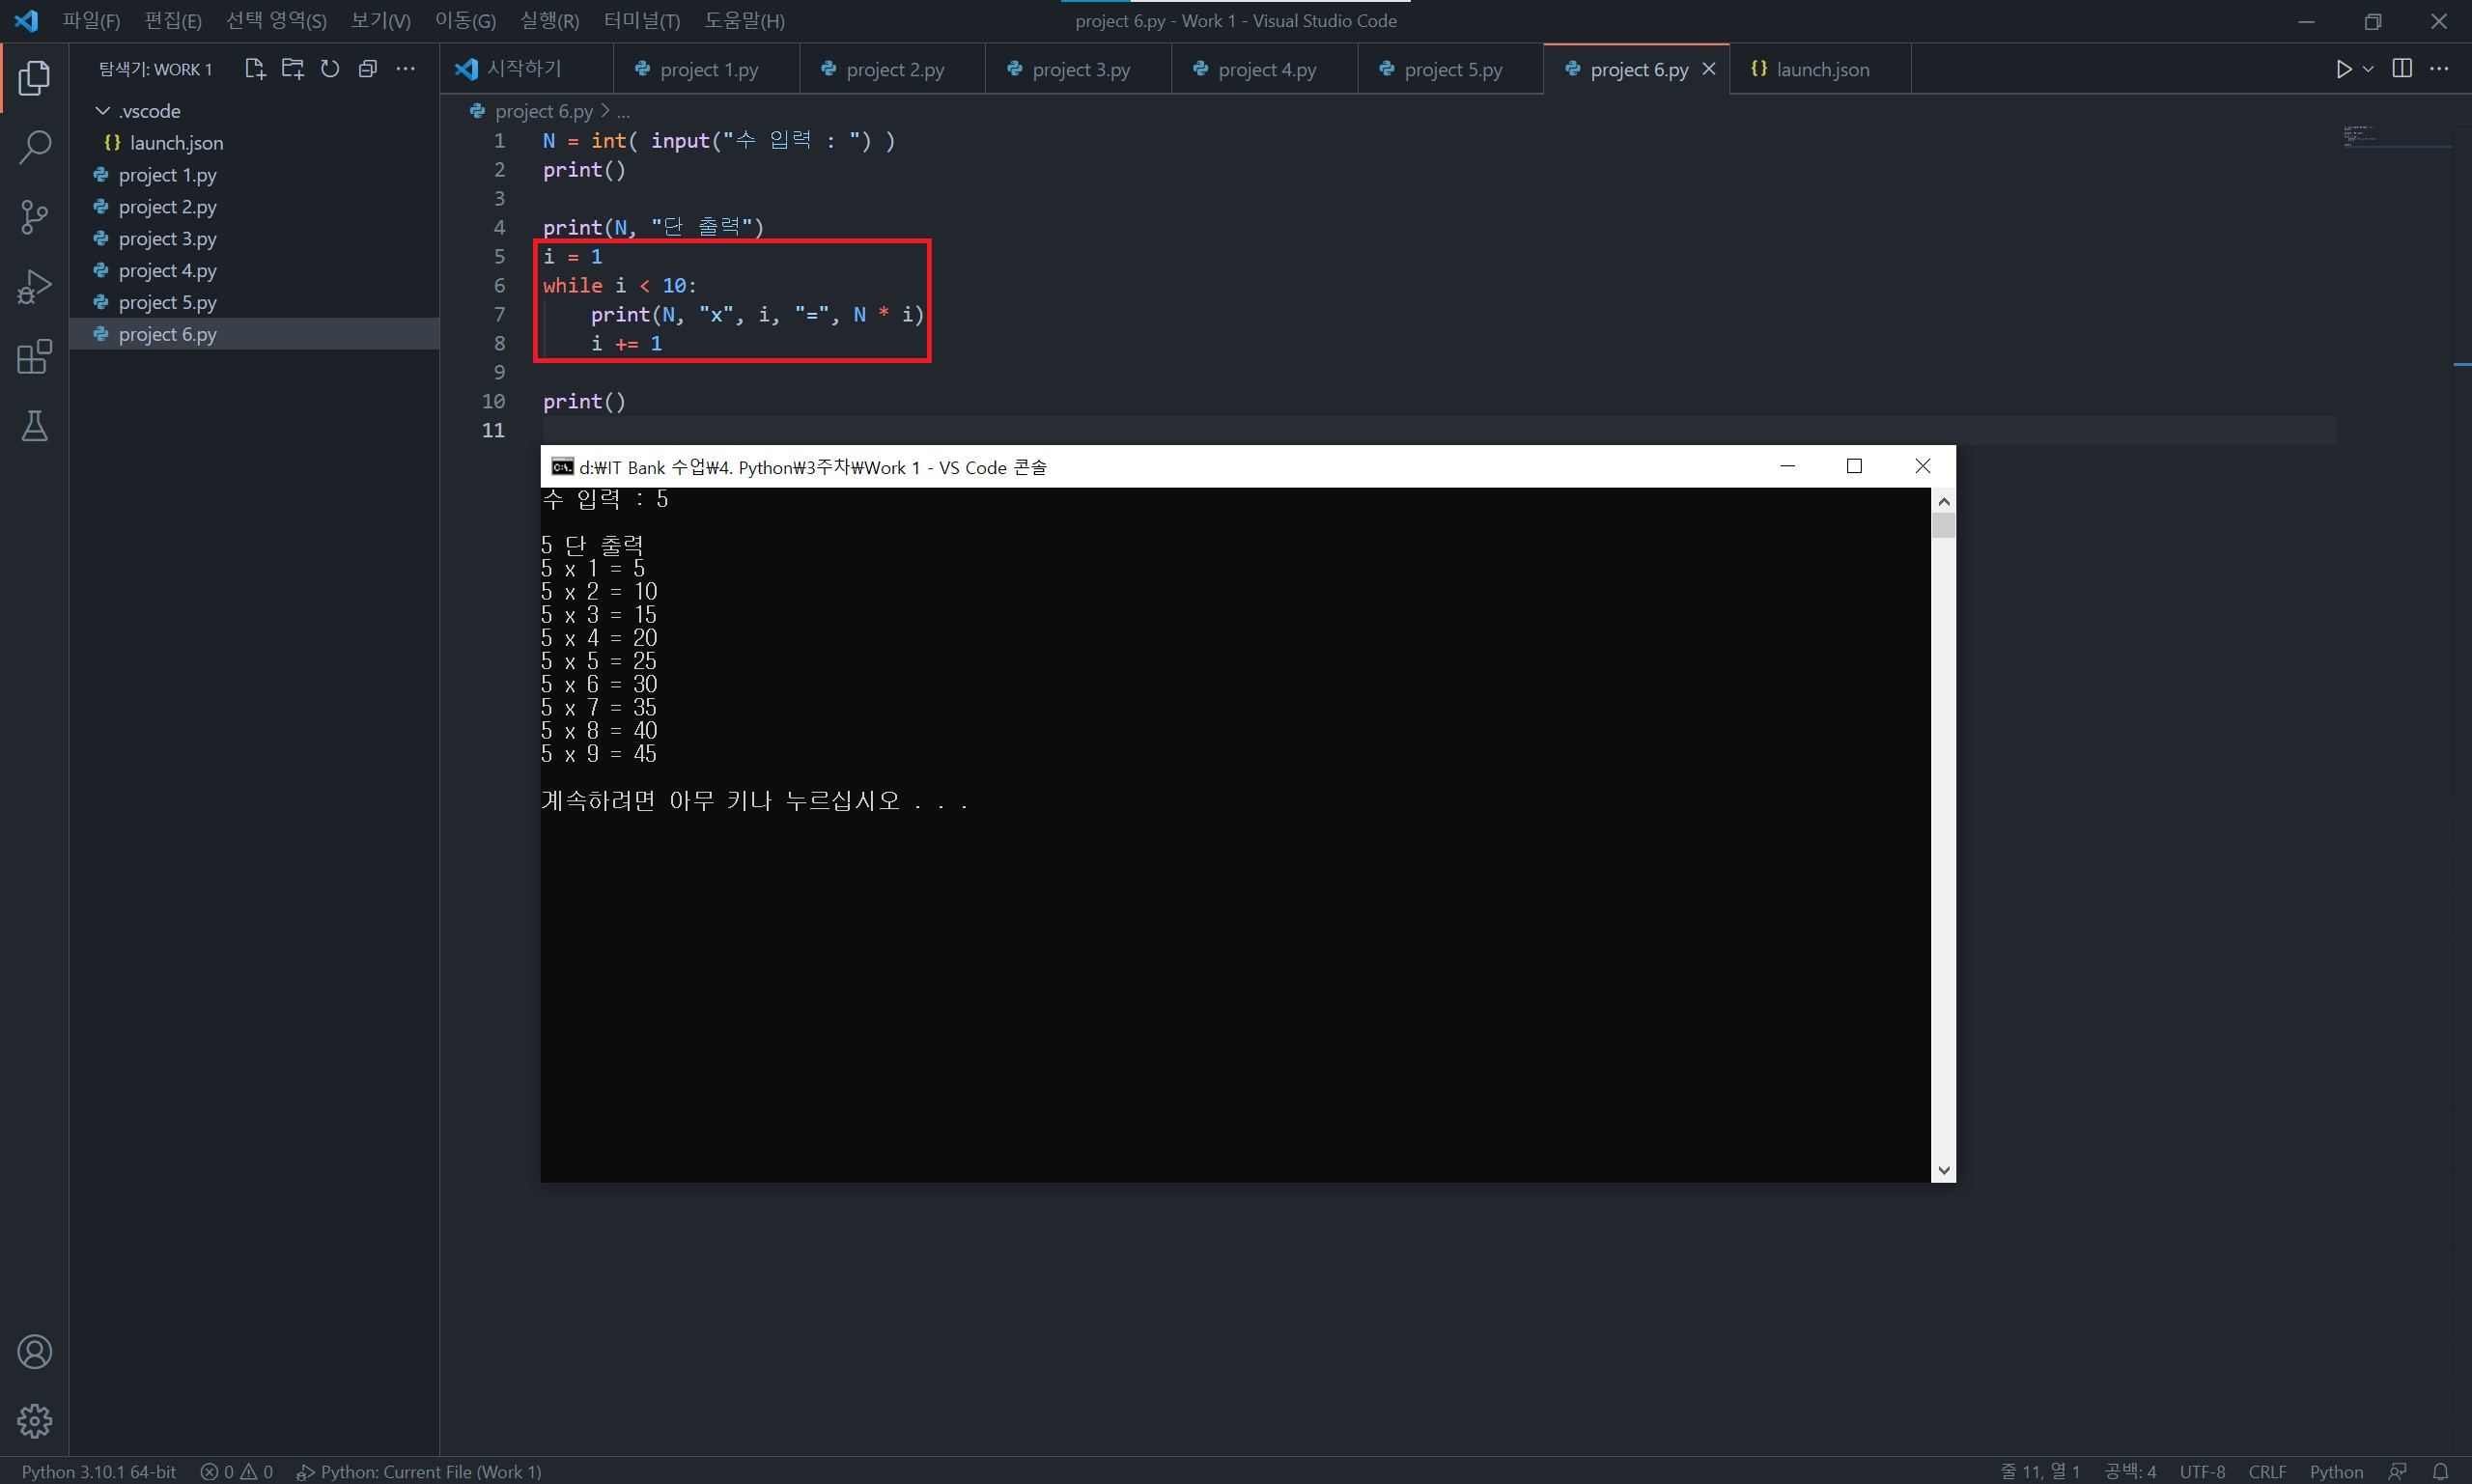Collapse the .vscode folder
Image resolution: width=2472 pixels, height=1484 pixels.
[103, 111]
